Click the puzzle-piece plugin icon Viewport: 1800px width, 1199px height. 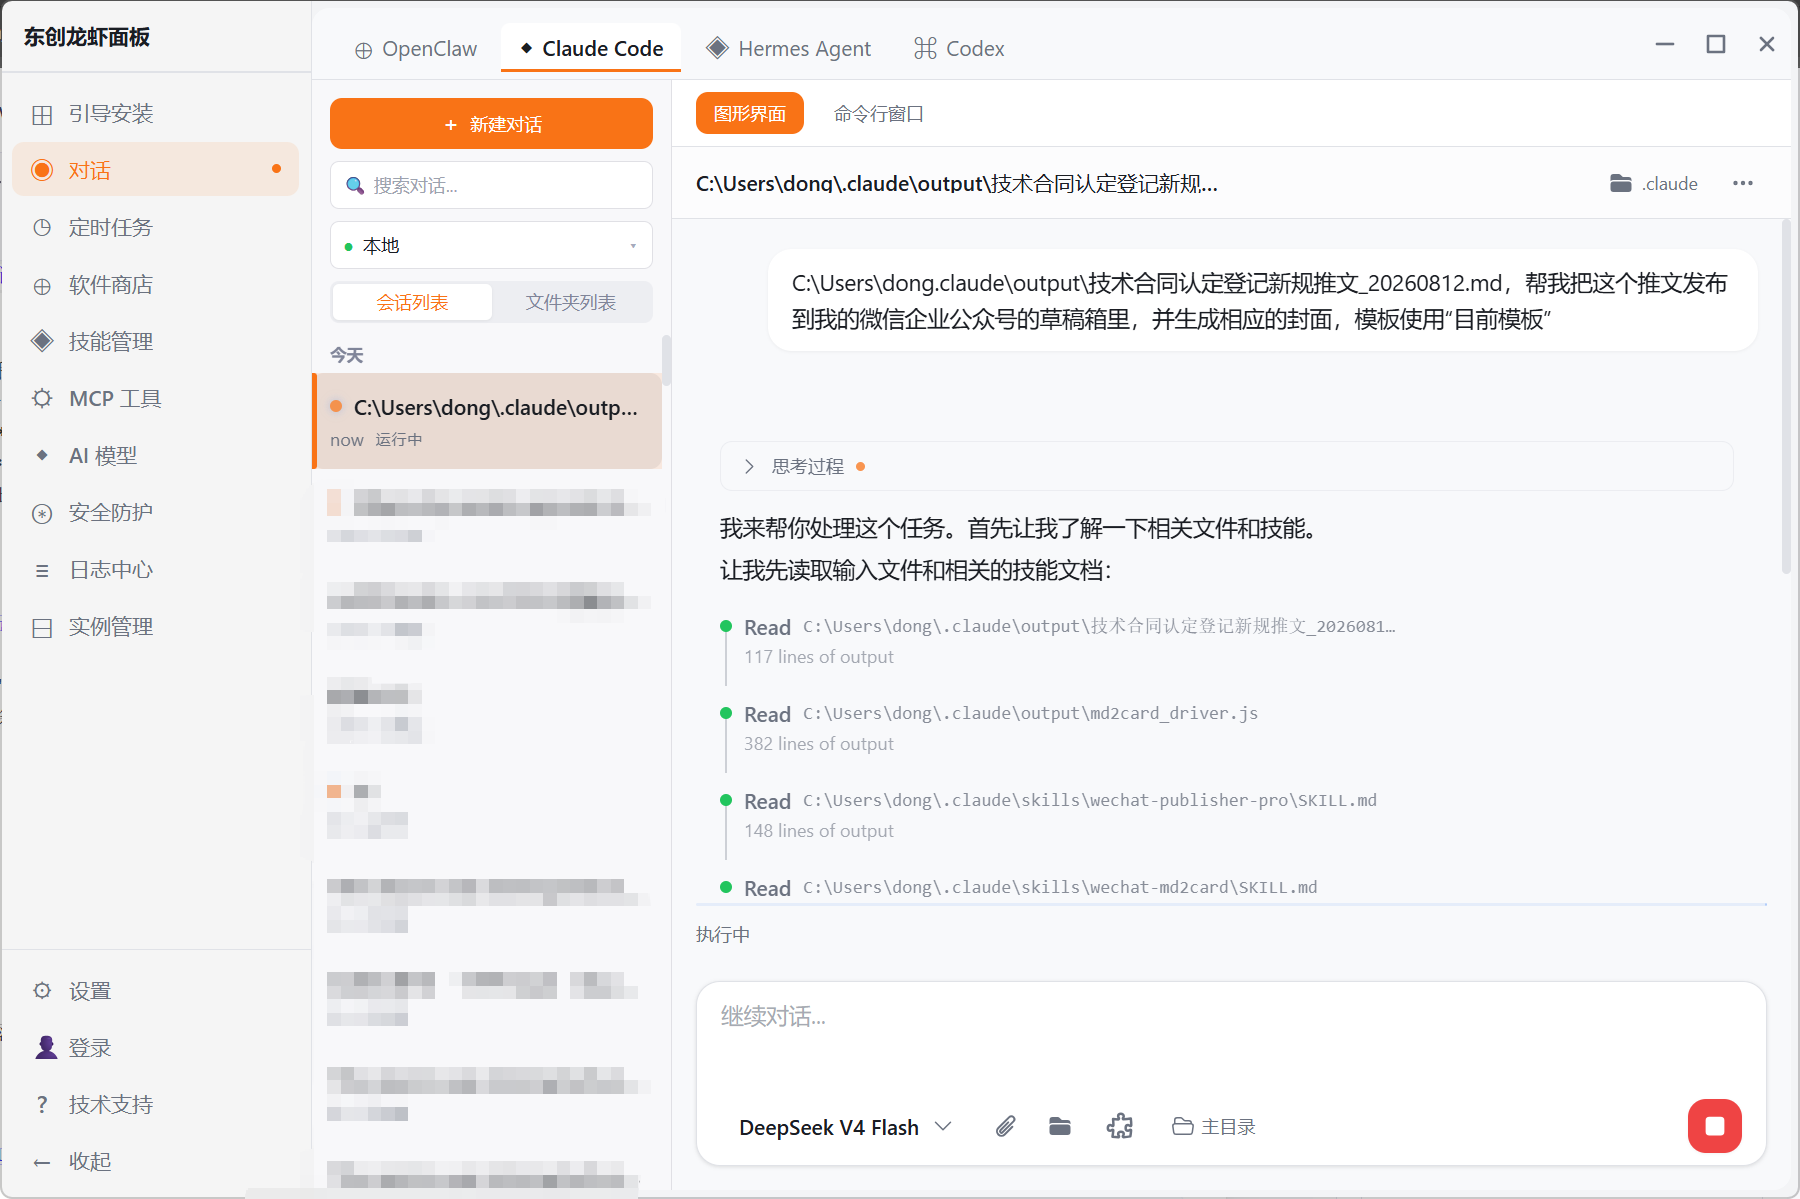[1120, 1127]
